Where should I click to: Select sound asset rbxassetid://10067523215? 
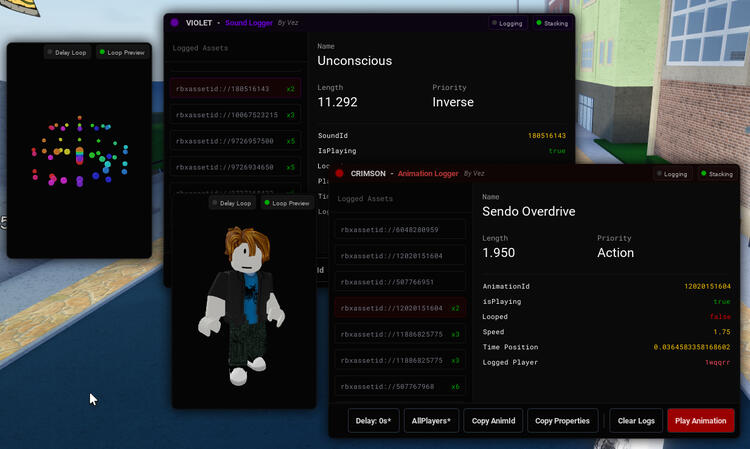235,115
